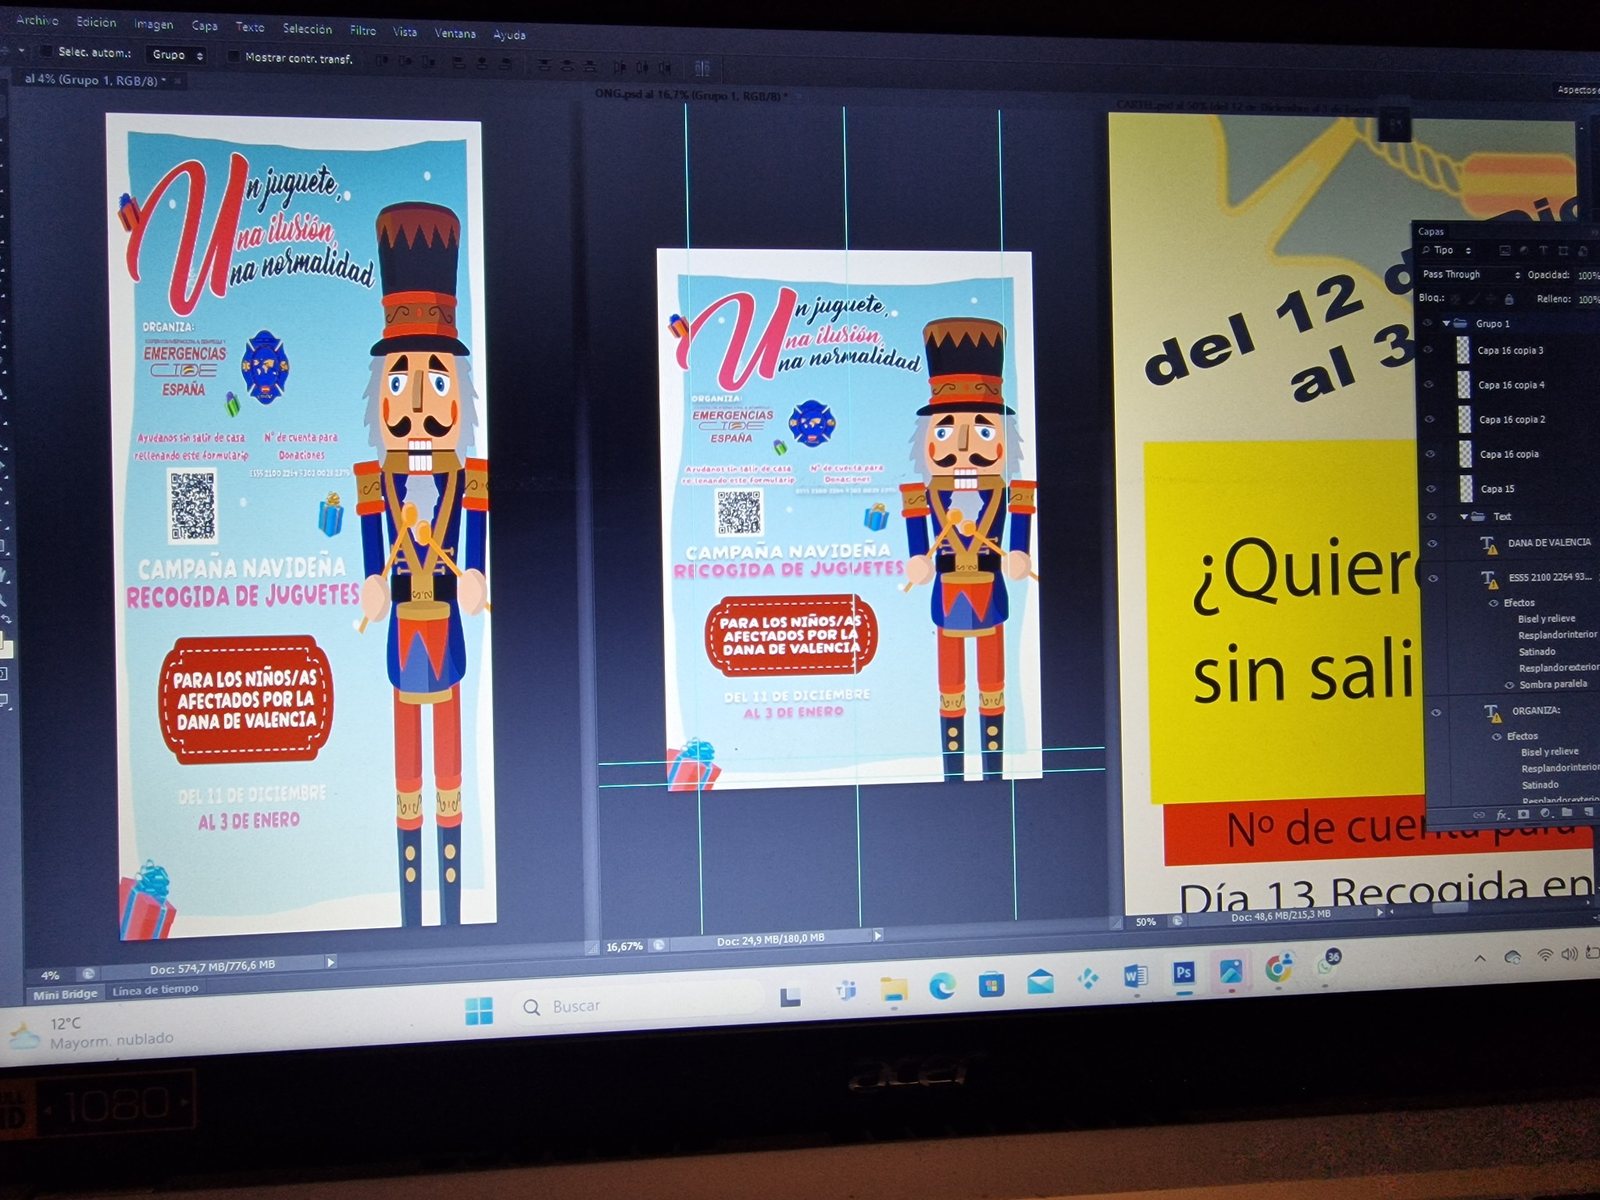Toggle the Selec. autom. checkbox
Image resolution: width=1600 pixels, height=1200 pixels.
45,51
